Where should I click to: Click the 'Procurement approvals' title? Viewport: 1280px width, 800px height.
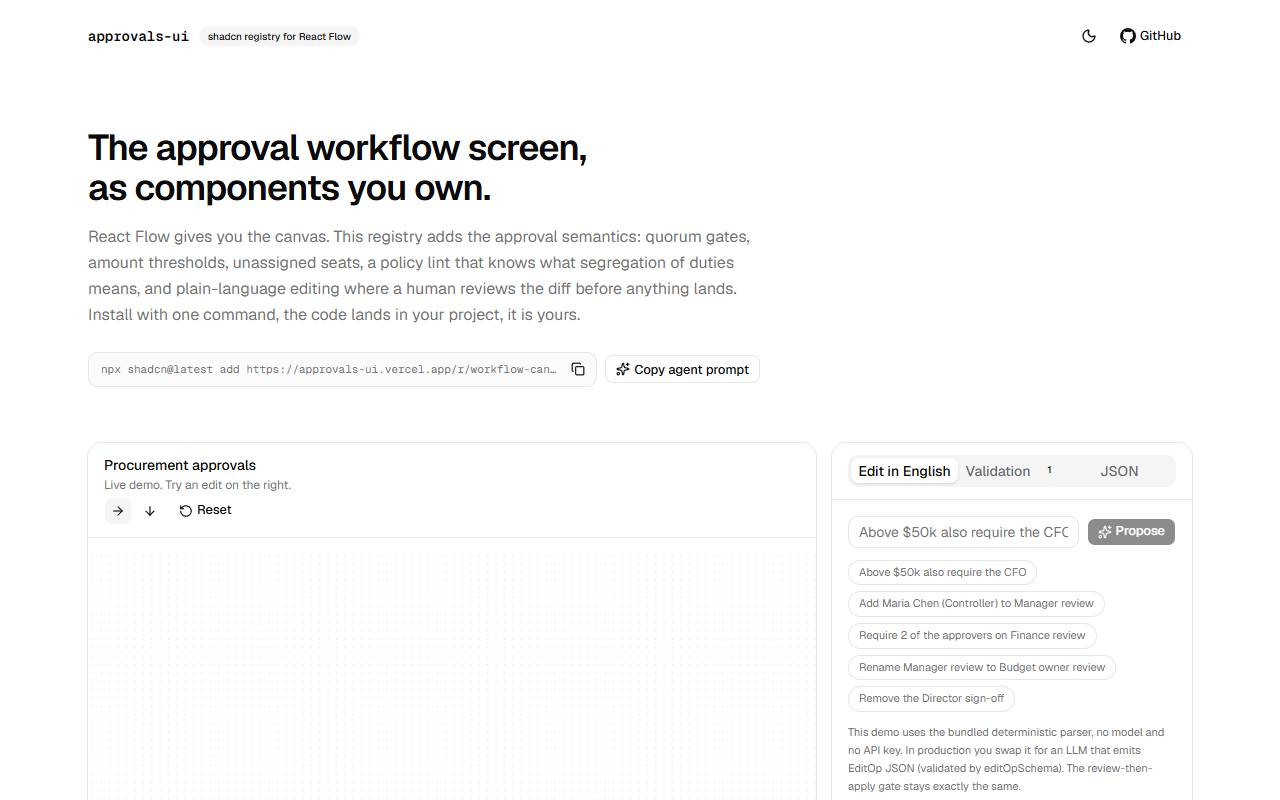[180, 465]
